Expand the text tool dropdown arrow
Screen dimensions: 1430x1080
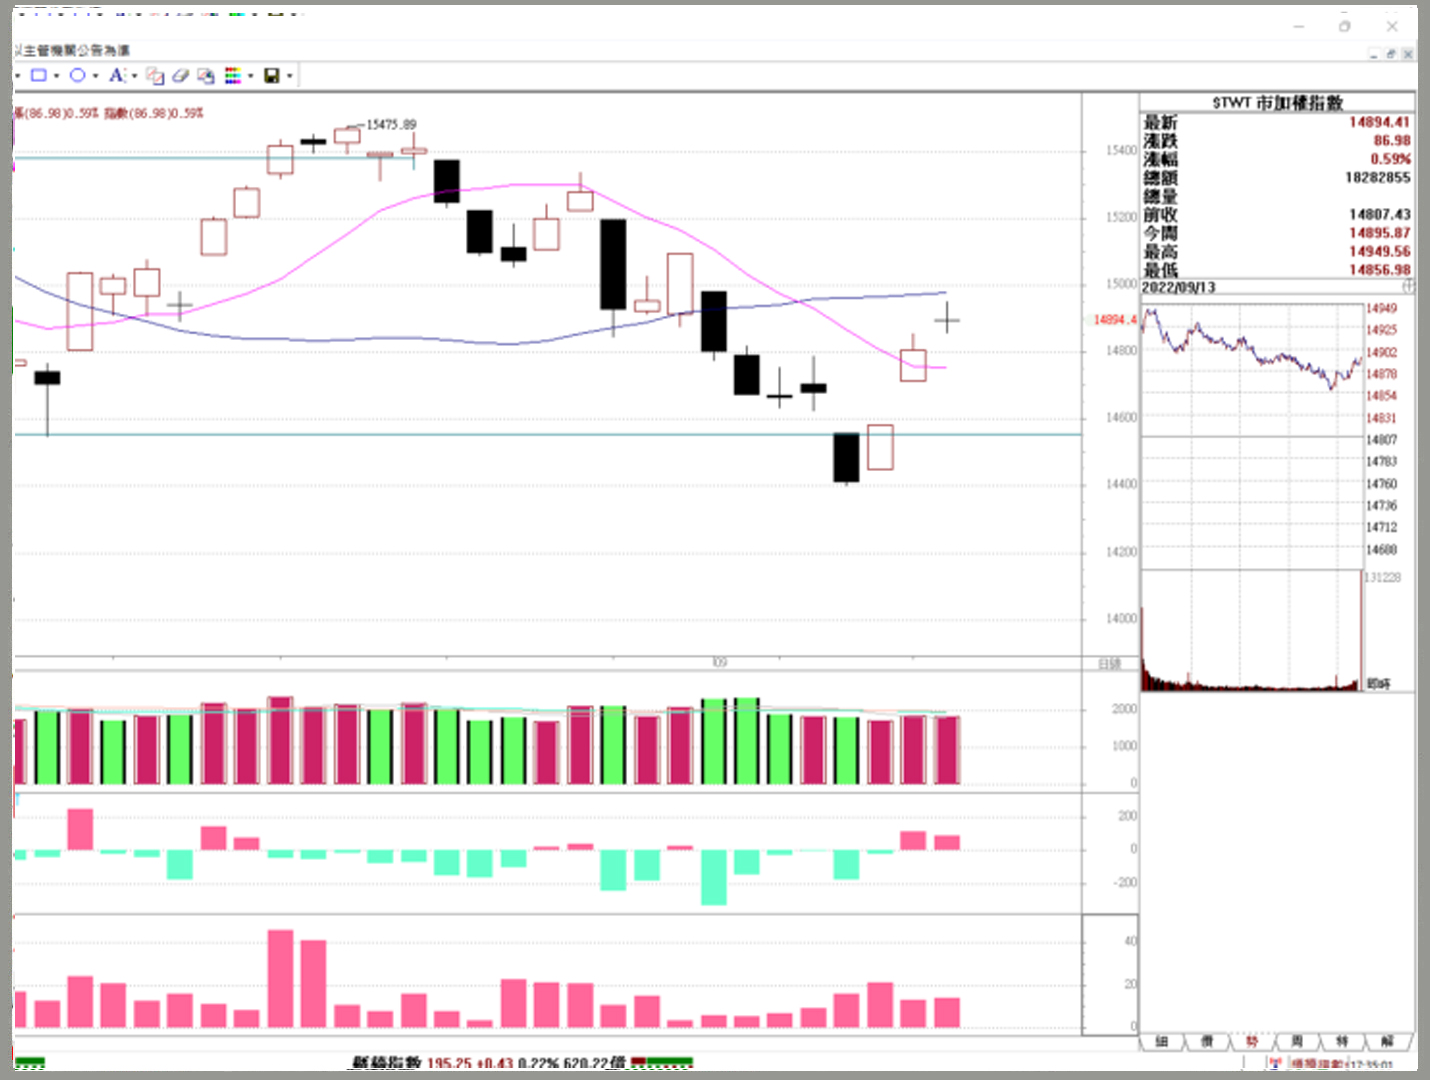[x=134, y=76]
